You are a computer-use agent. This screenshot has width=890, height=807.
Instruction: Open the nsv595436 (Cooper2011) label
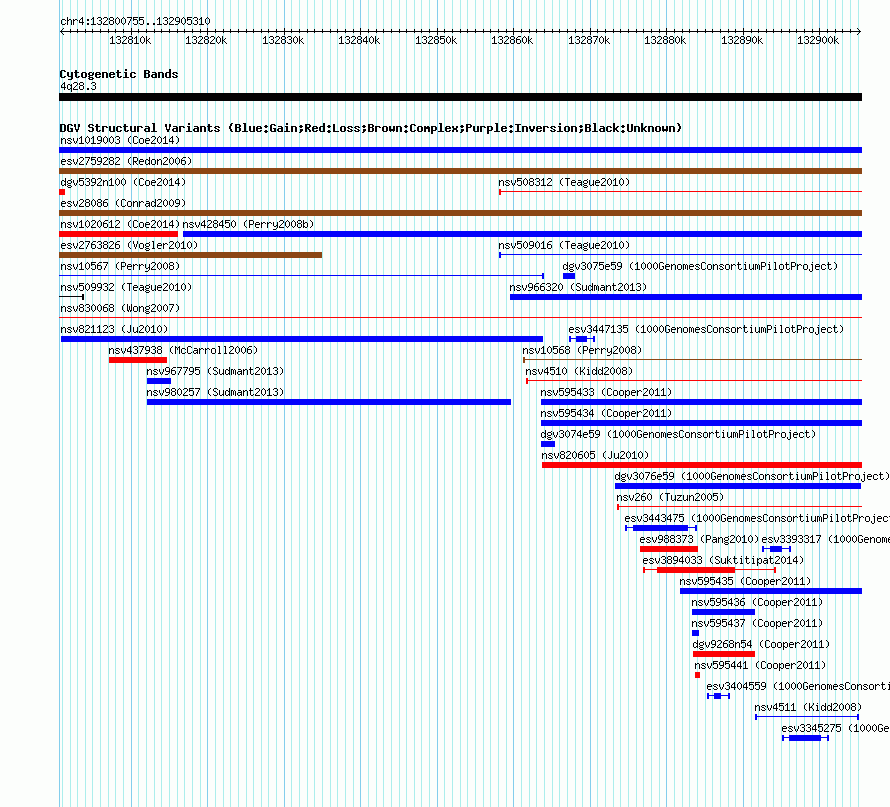(x=757, y=602)
